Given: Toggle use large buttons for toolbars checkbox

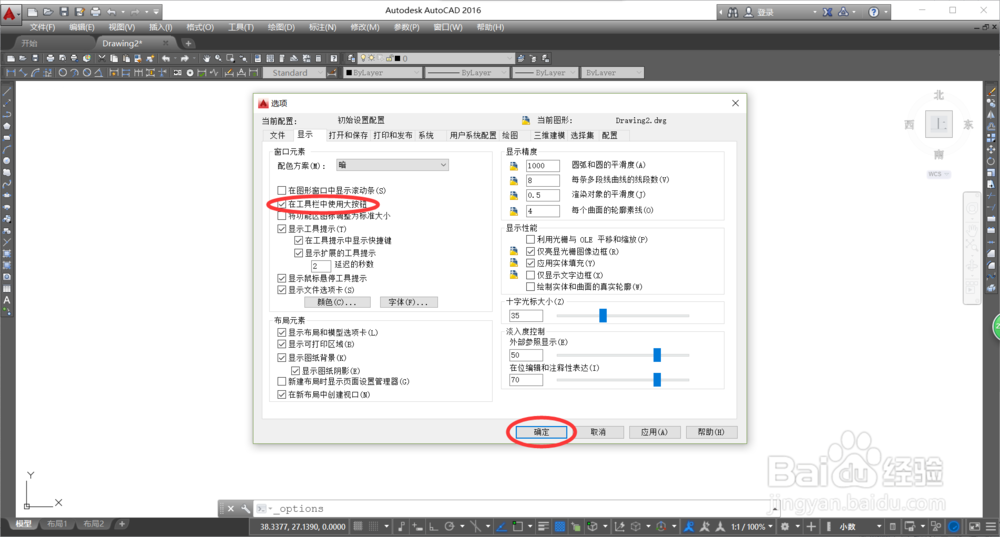Looking at the screenshot, I should pos(282,204).
